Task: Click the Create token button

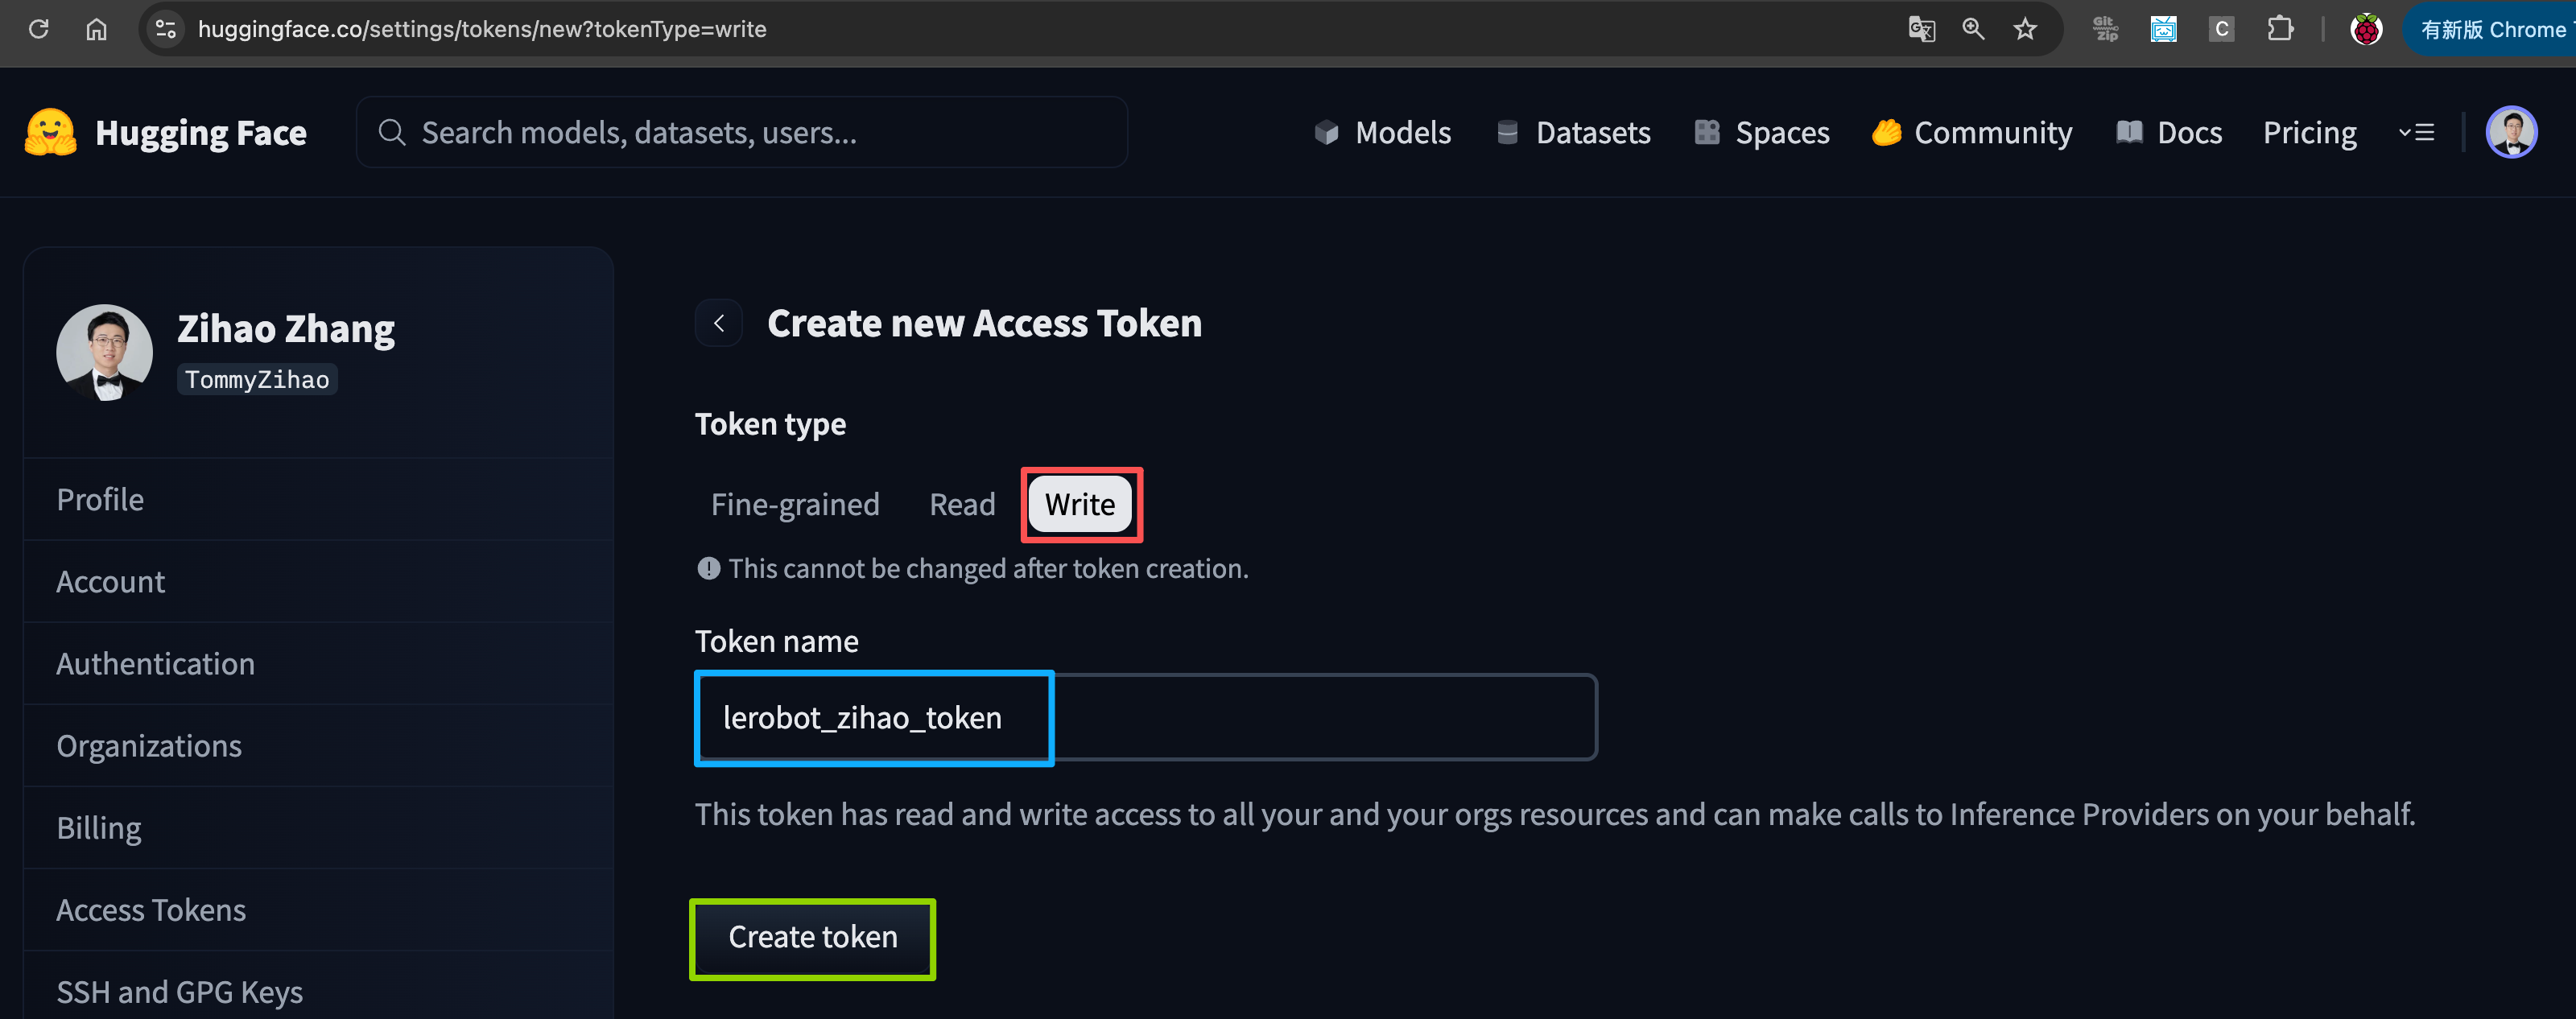Action: (812, 937)
